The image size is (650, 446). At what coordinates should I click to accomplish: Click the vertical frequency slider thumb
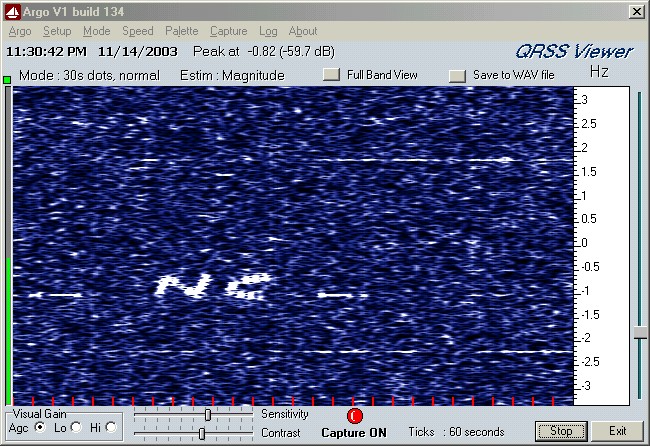[640, 332]
